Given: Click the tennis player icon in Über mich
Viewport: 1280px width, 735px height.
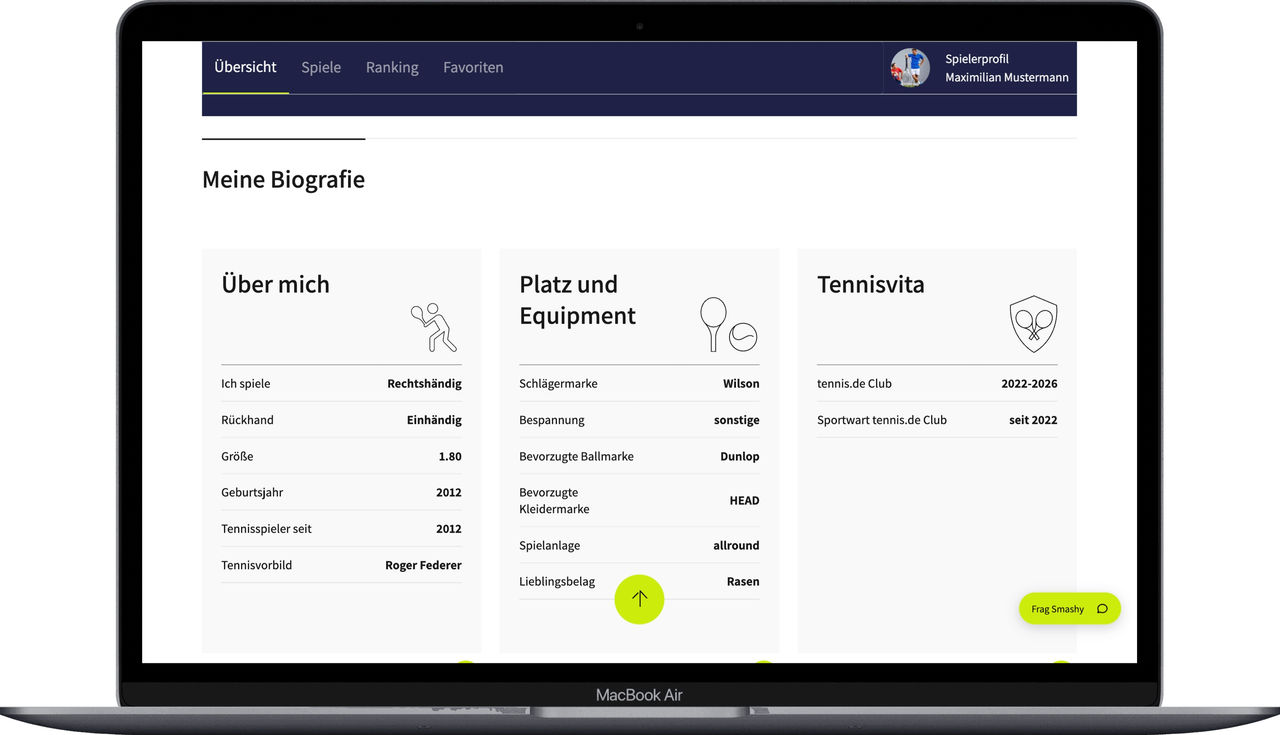Looking at the screenshot, I should (434, 327).
